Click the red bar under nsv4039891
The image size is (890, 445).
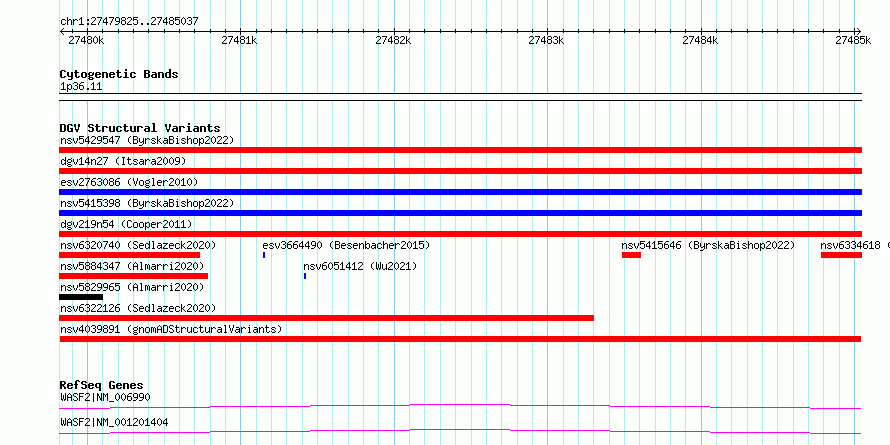pyautogui.click(x=460, y=339)
